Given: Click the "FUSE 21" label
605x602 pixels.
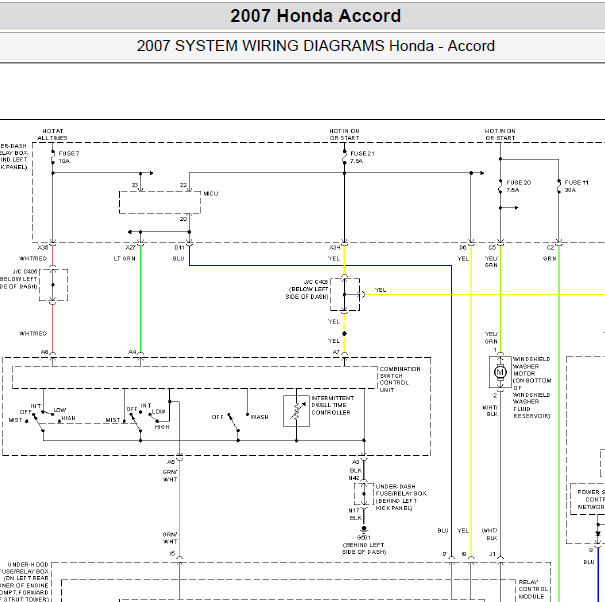Looking at the screenshot, I should (x=362, y=153).
